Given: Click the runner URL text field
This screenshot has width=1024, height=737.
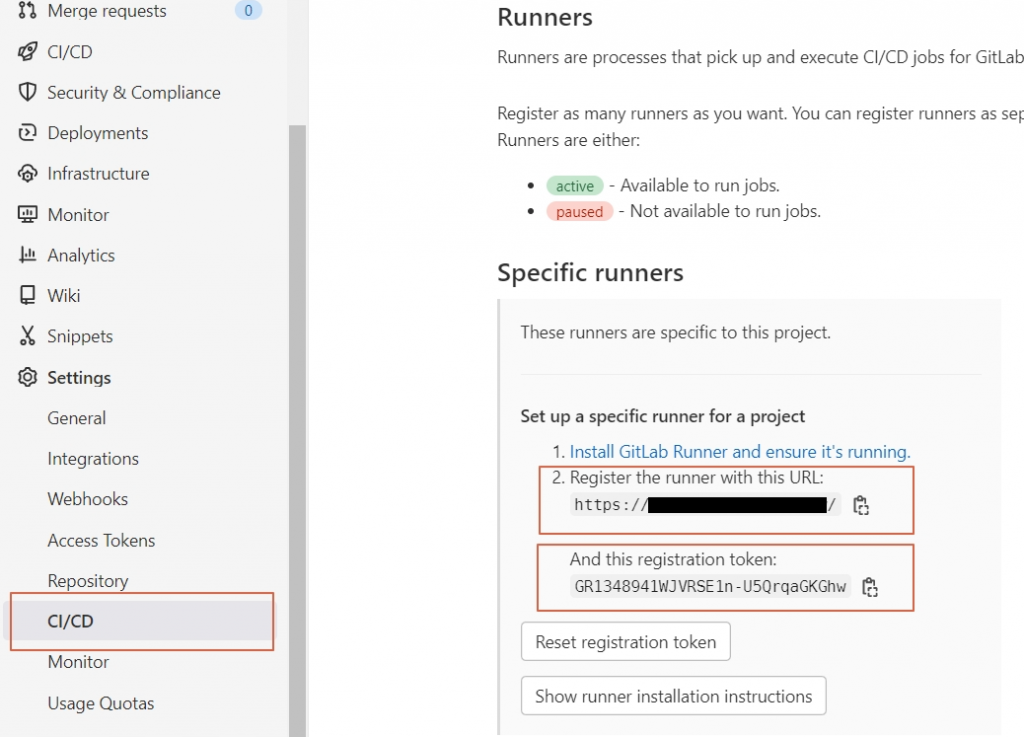Looking at the screenshot, I should 705,505.
